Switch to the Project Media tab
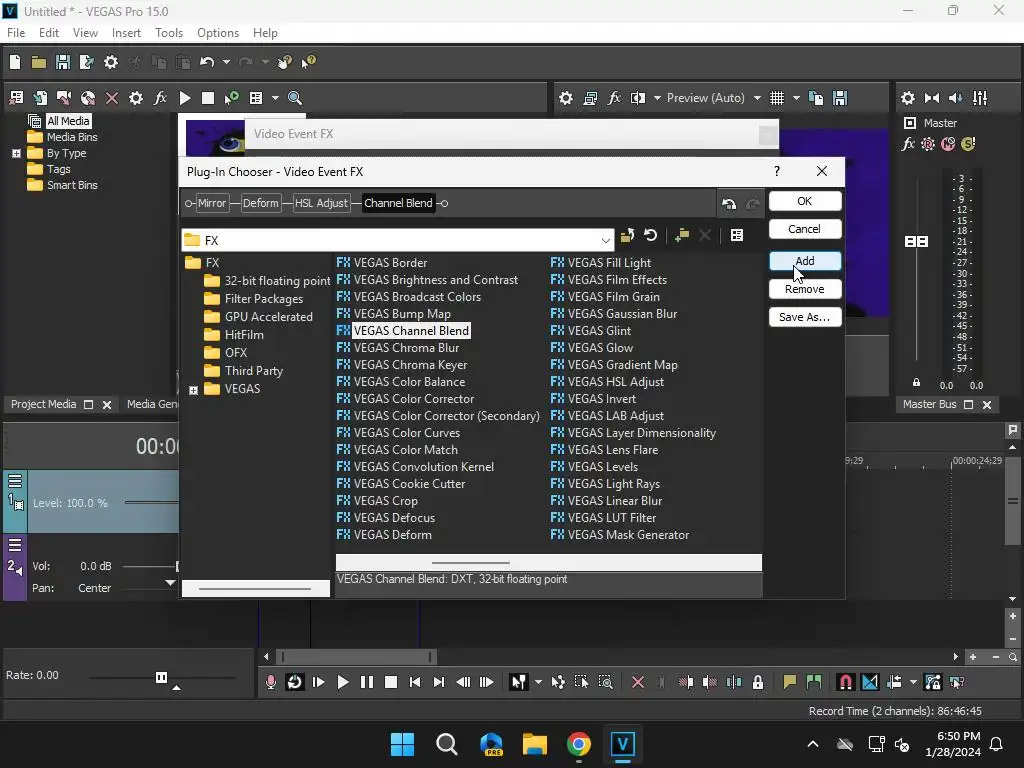 43,404
